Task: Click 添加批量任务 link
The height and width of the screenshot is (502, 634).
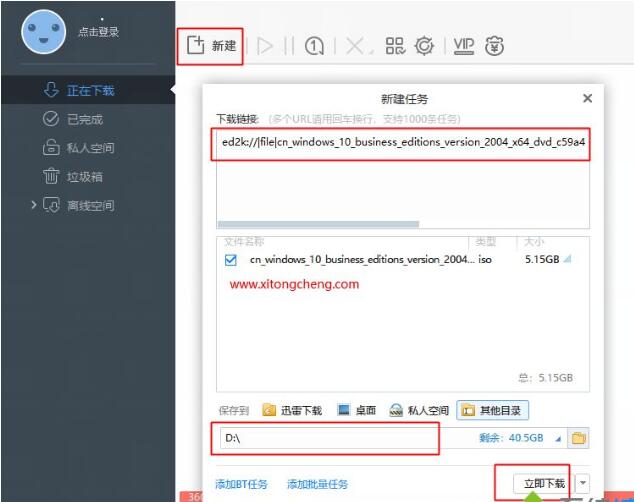Action: [317, 484]
